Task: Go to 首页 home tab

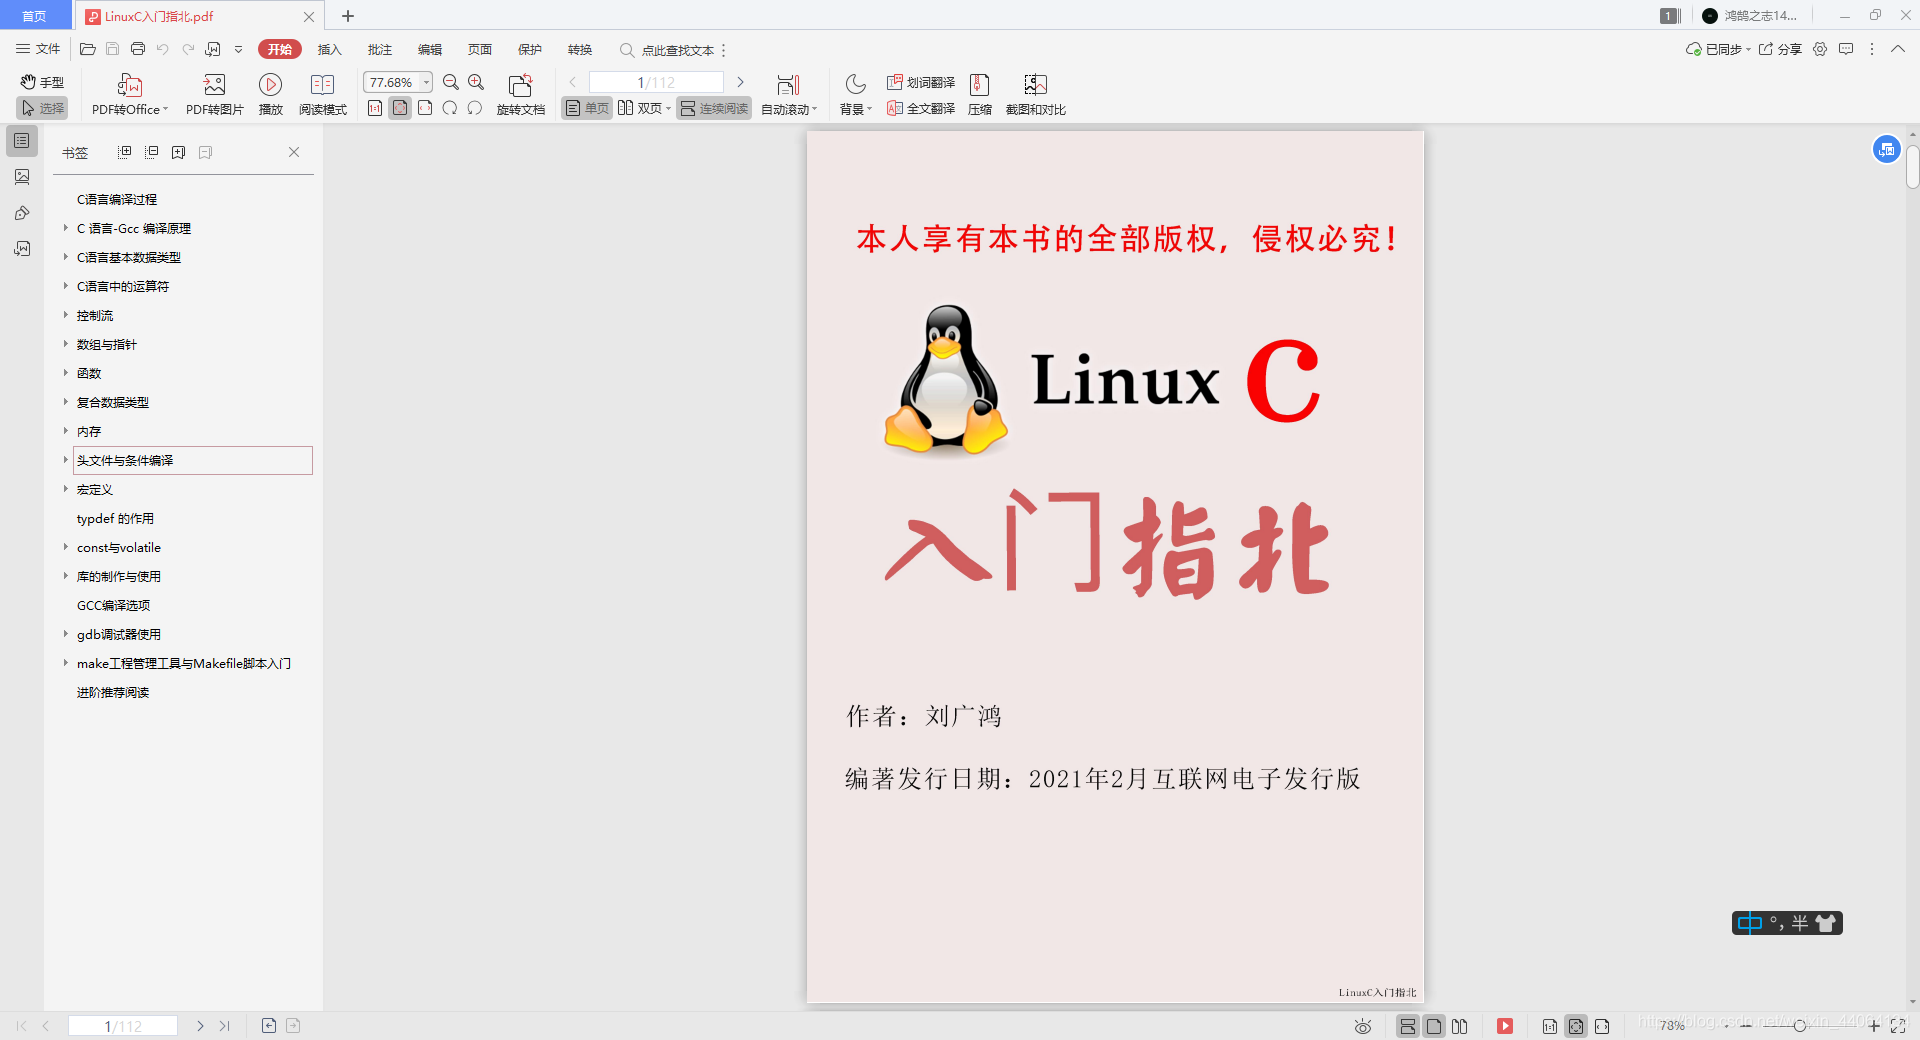Action: click(35, 16)
